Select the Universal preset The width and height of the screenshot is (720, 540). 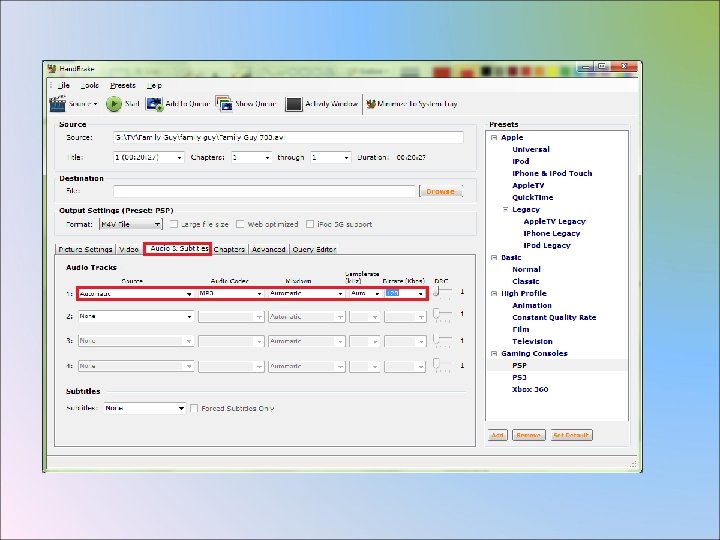(x=531, y=149)
